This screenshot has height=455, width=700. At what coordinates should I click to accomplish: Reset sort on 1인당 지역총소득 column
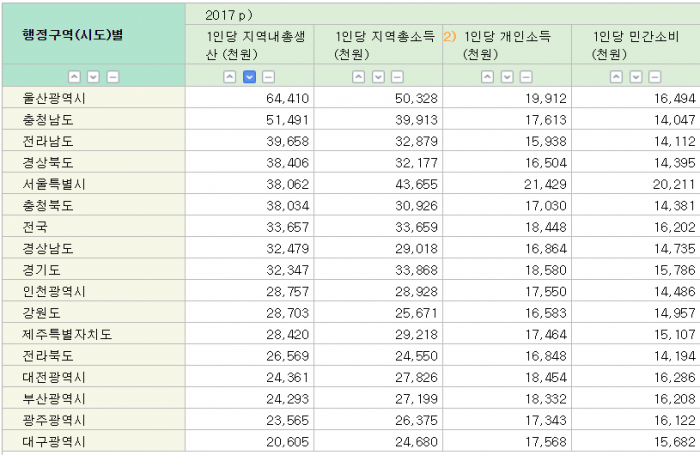pos(397,77)
